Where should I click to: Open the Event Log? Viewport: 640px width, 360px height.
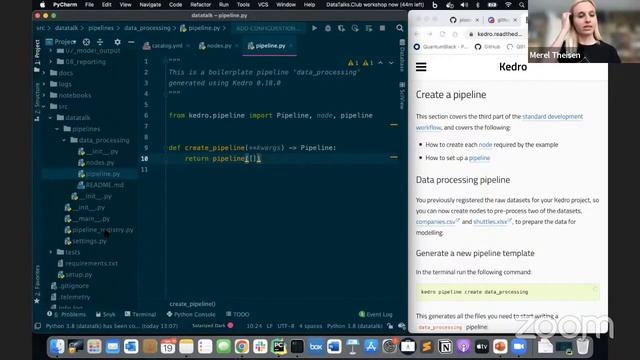pos(376,314)
